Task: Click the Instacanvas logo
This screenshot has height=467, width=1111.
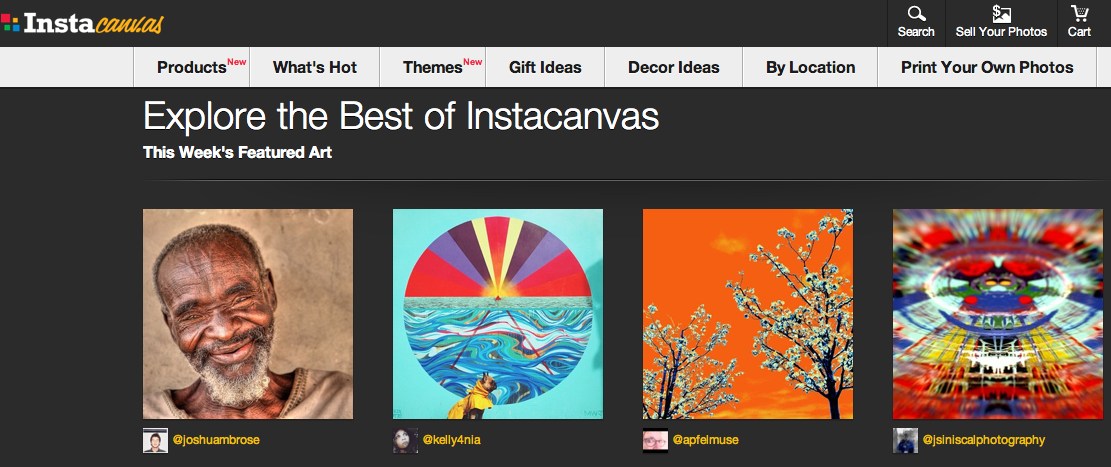Action: [82, 23]
